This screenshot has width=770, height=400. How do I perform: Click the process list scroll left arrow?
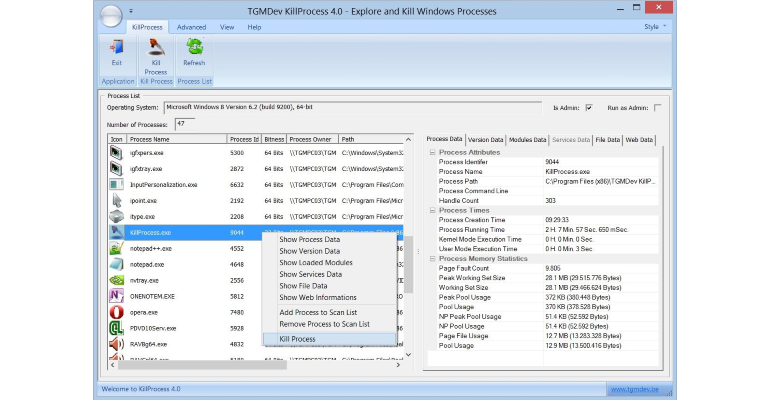click(112, 365)
